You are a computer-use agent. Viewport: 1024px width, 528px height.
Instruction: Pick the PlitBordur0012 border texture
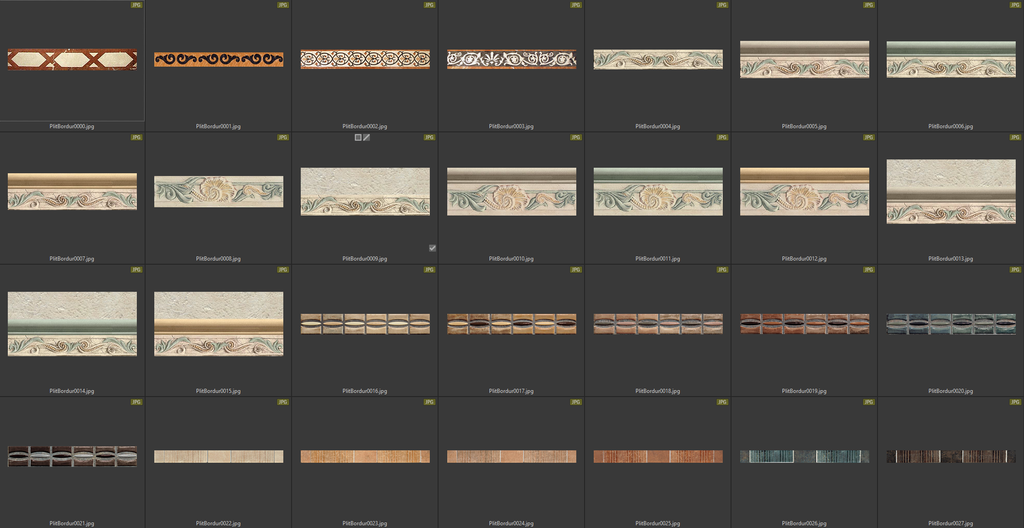(804, 191)
